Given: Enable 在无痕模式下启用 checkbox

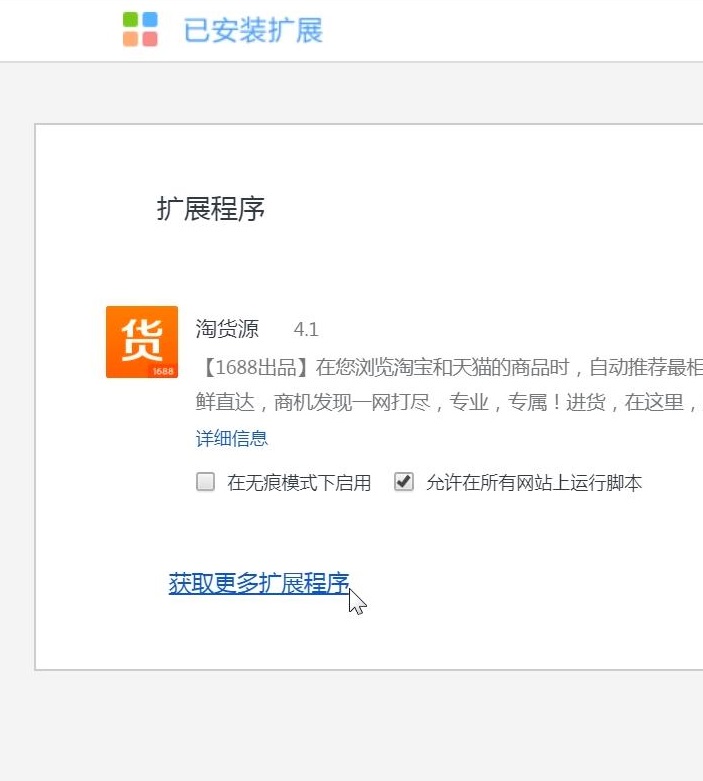Looking at the screenshot, I should (205, 482).
